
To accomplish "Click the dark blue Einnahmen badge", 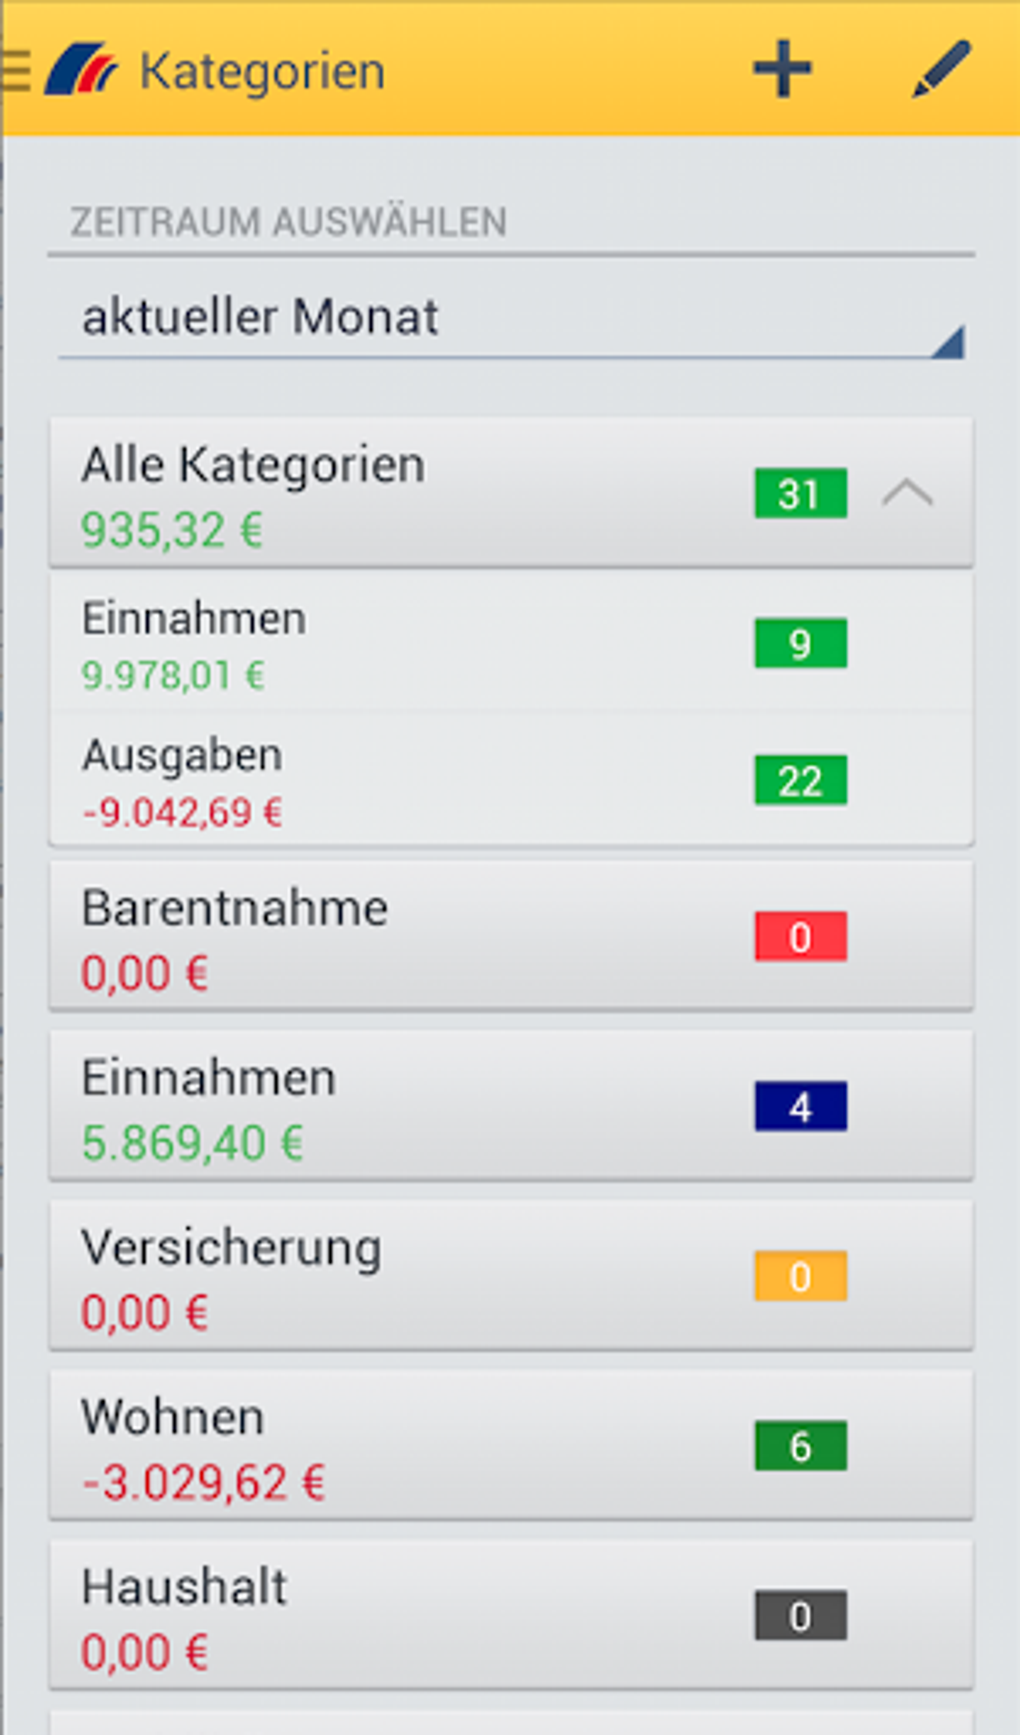I will pyautogui.click(x=800, y=1107).
